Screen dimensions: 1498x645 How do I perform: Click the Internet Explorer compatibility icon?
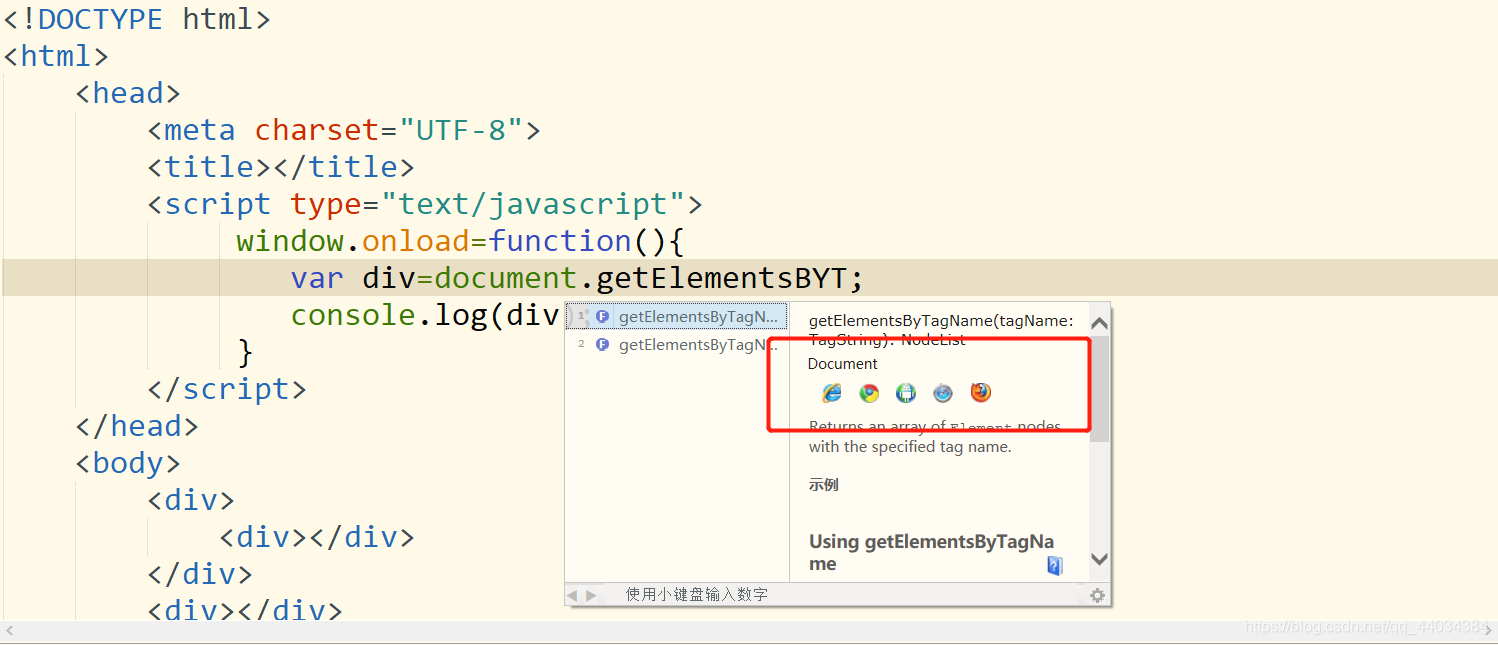coord(831,392)
